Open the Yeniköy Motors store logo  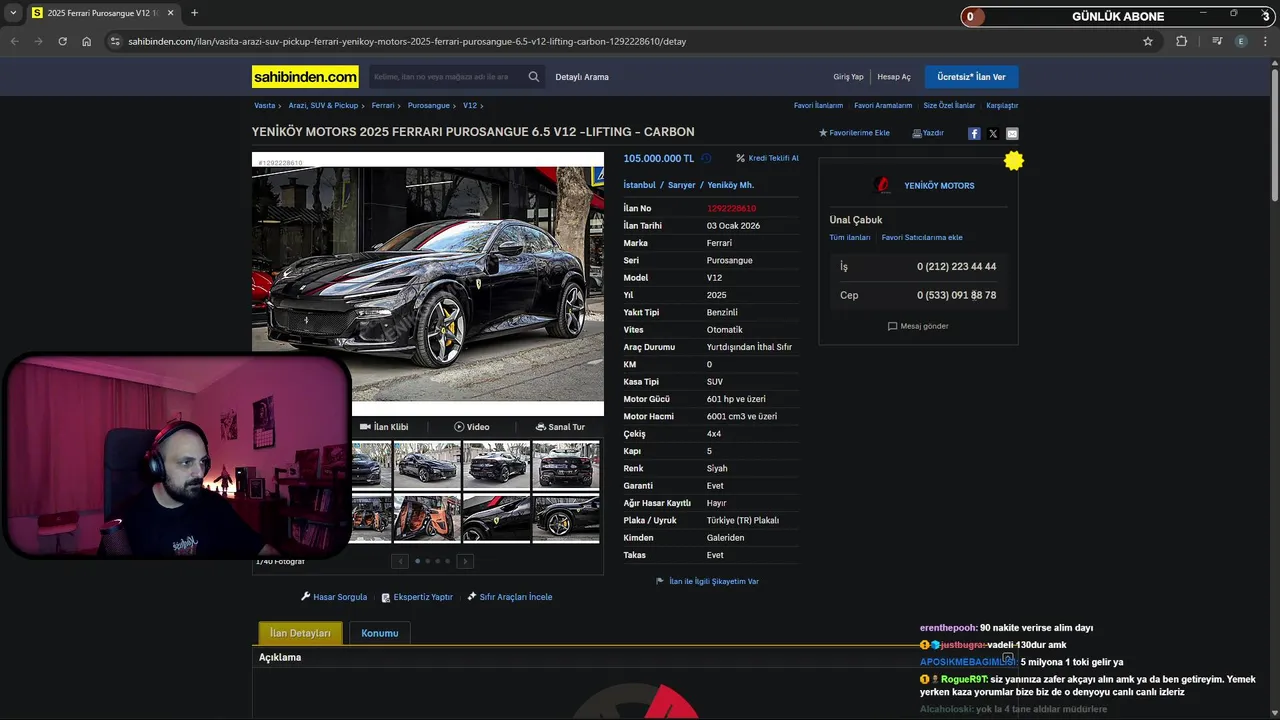[882, 185]
